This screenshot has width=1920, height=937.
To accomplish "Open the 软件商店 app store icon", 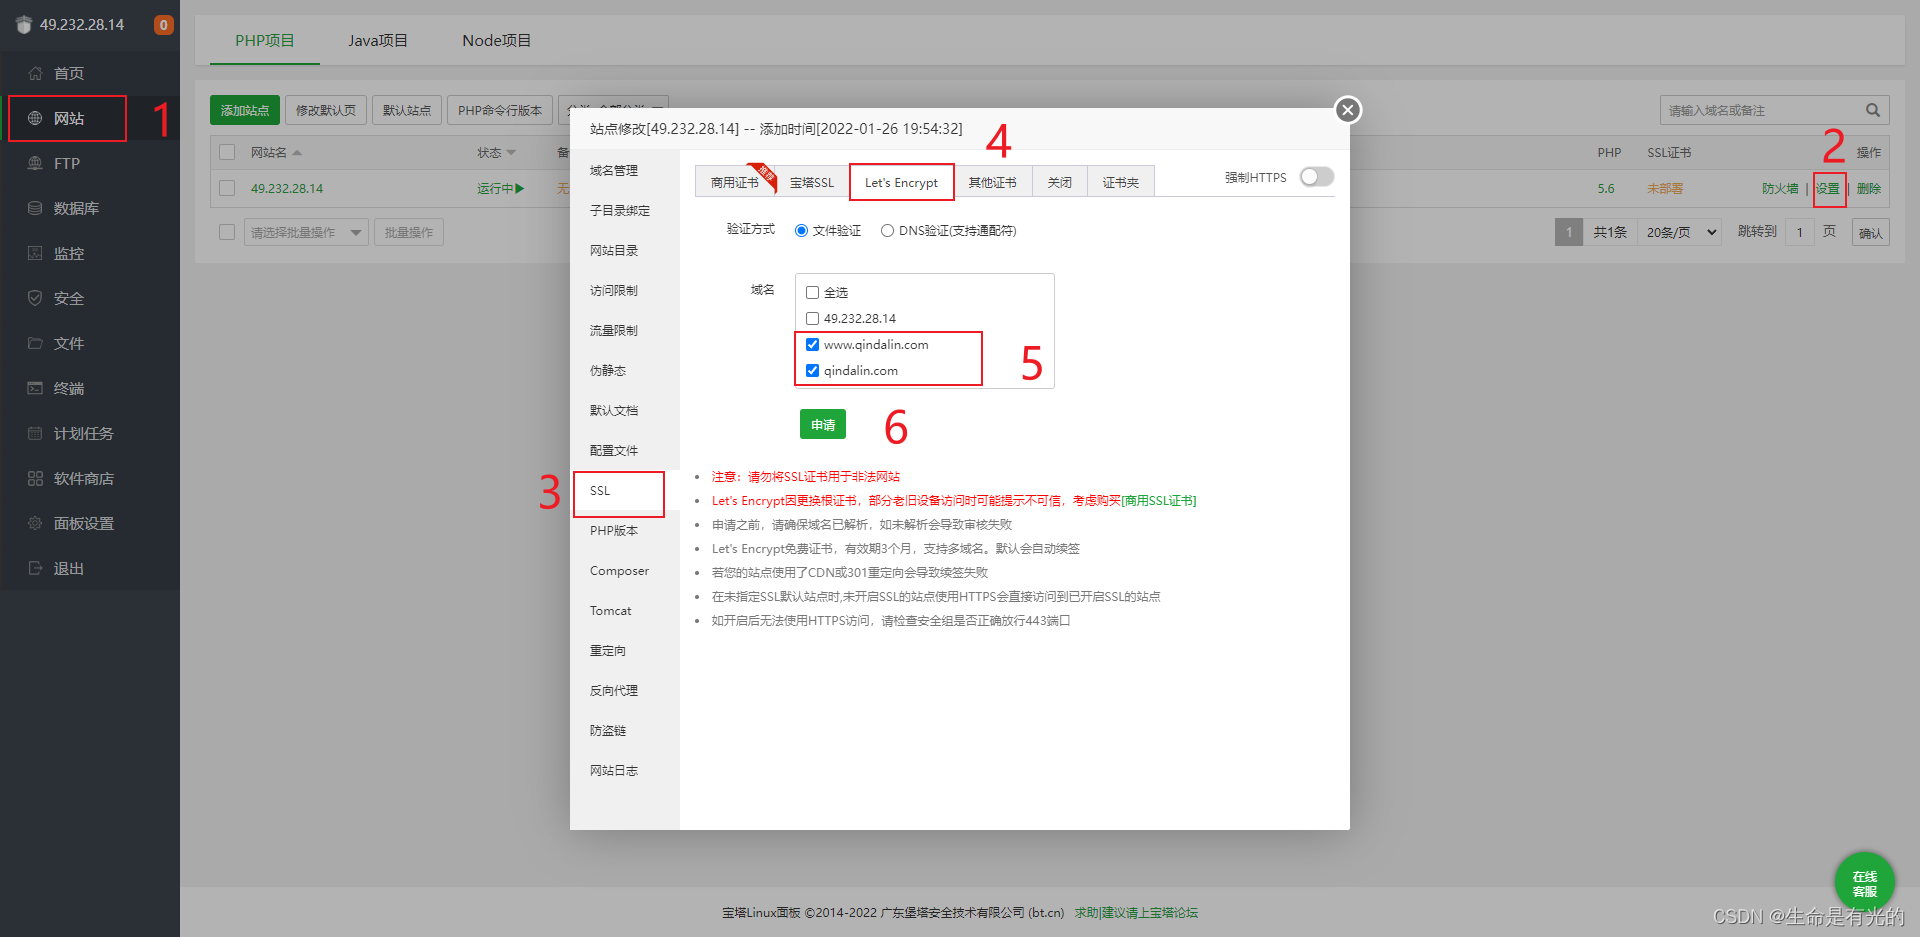I will (35, 478).
